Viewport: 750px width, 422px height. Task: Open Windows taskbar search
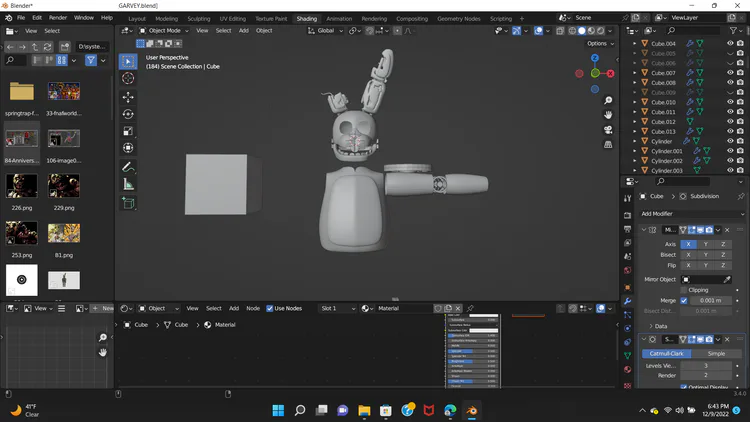[300, 411]
